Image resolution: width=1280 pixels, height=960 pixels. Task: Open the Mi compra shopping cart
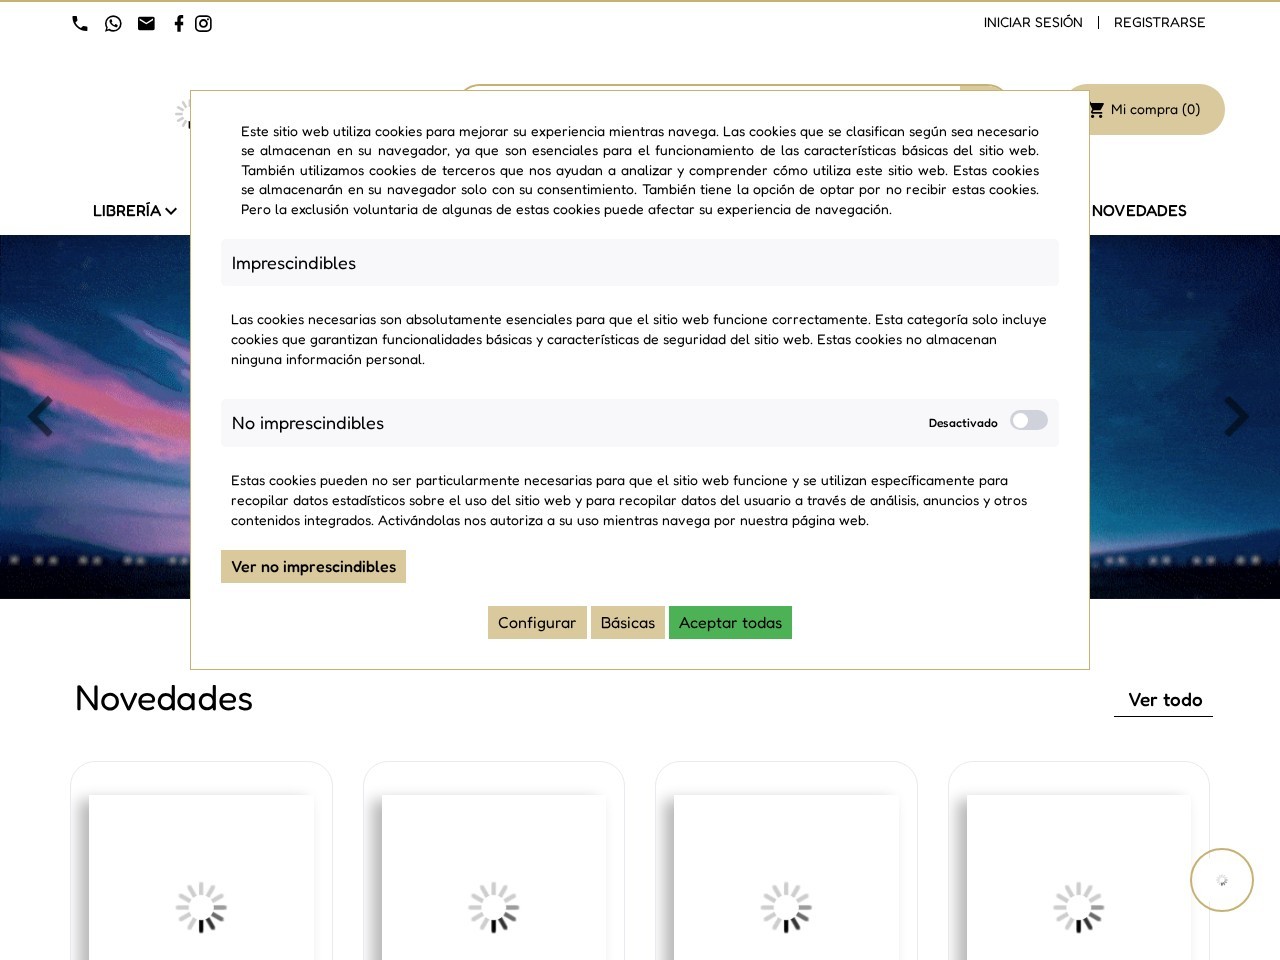(x=1144, y=110)
